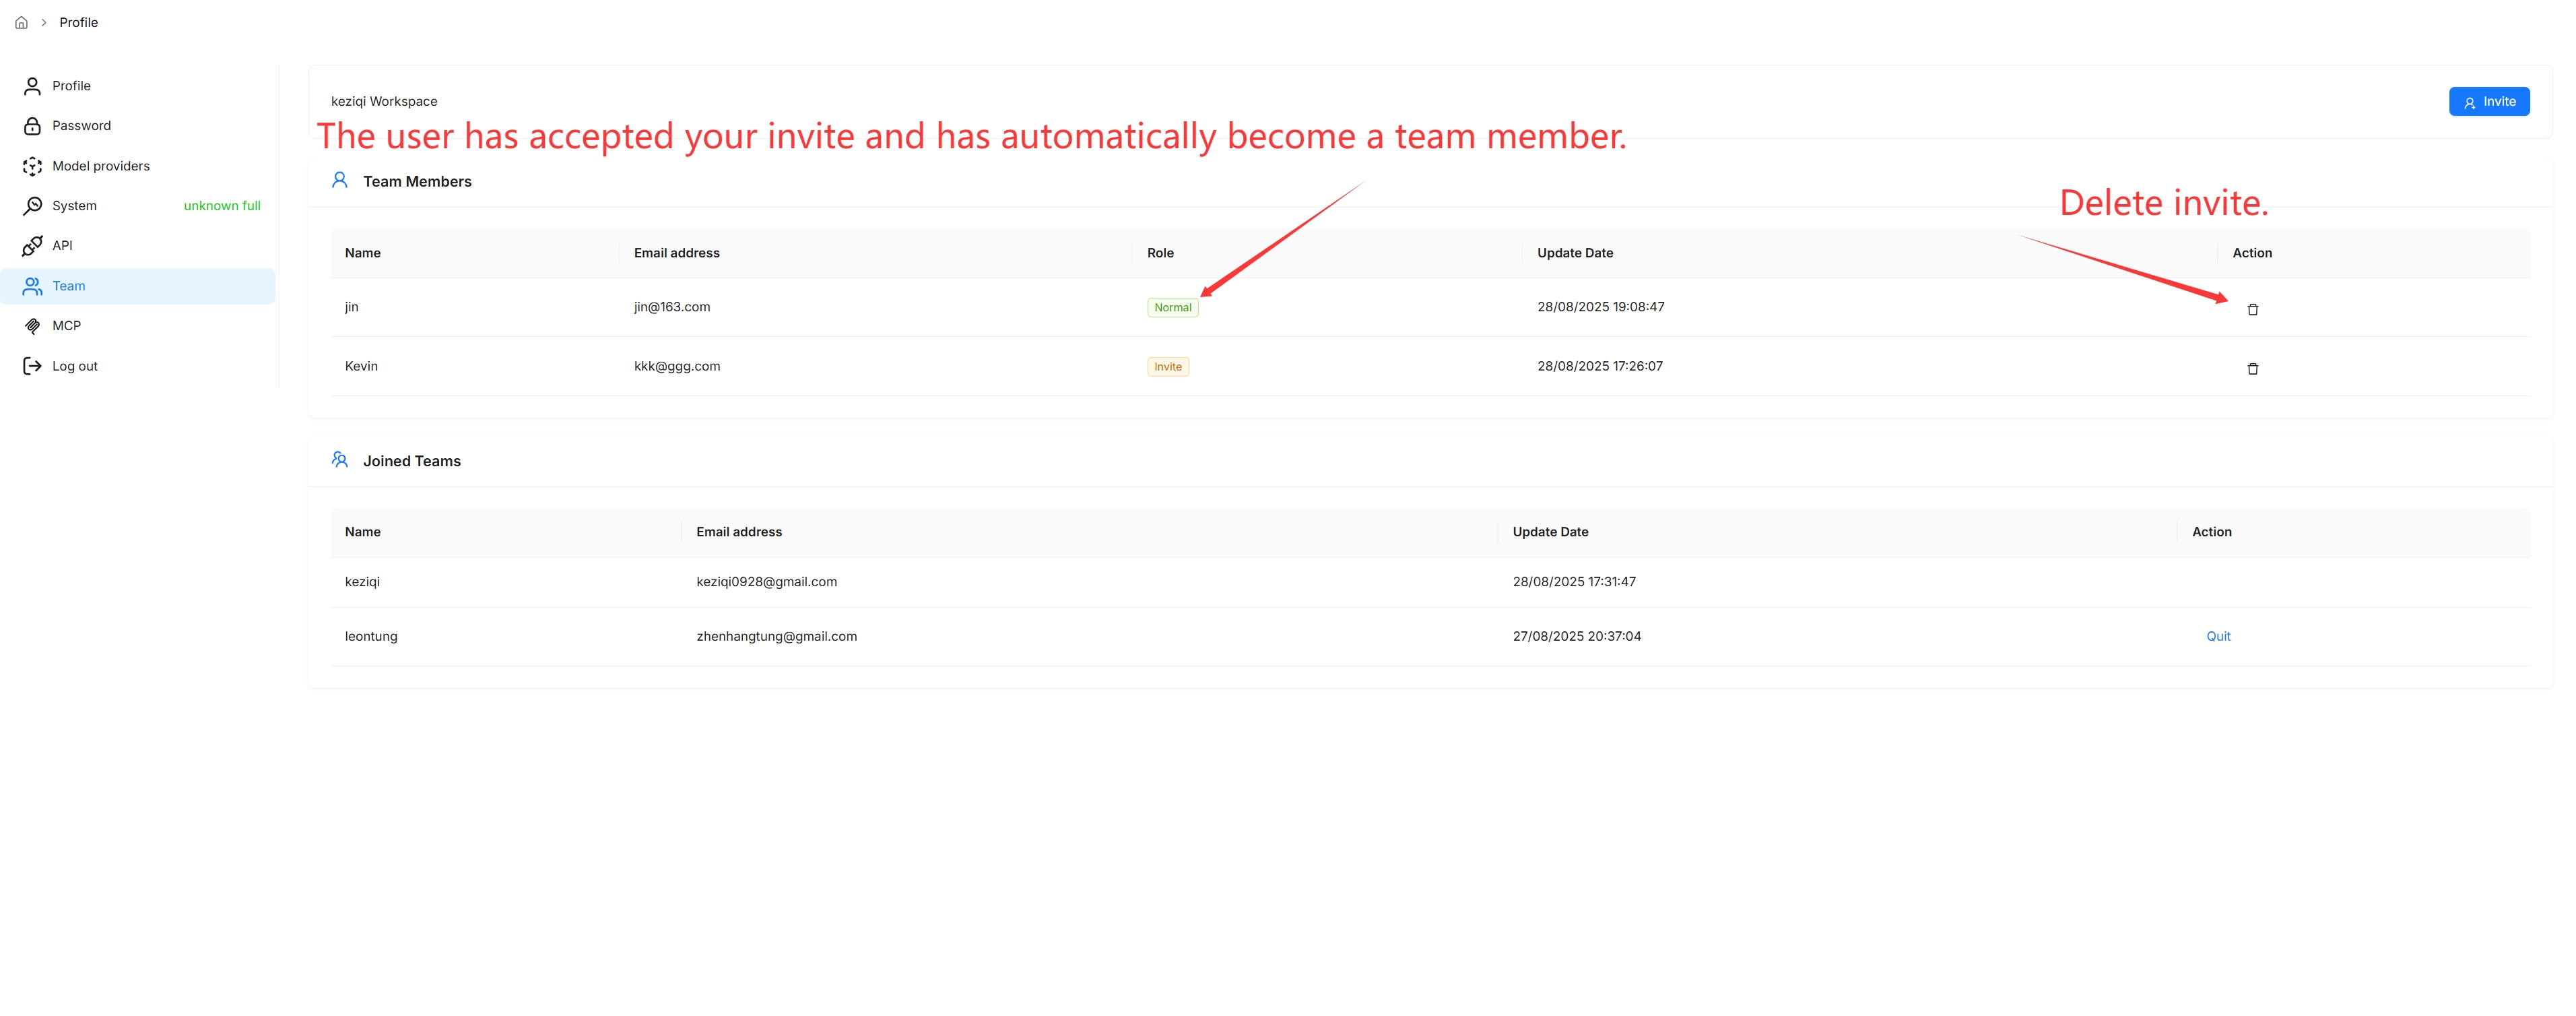Click the Log out icon
2576x1016 pixels.
tap(32, 366)
